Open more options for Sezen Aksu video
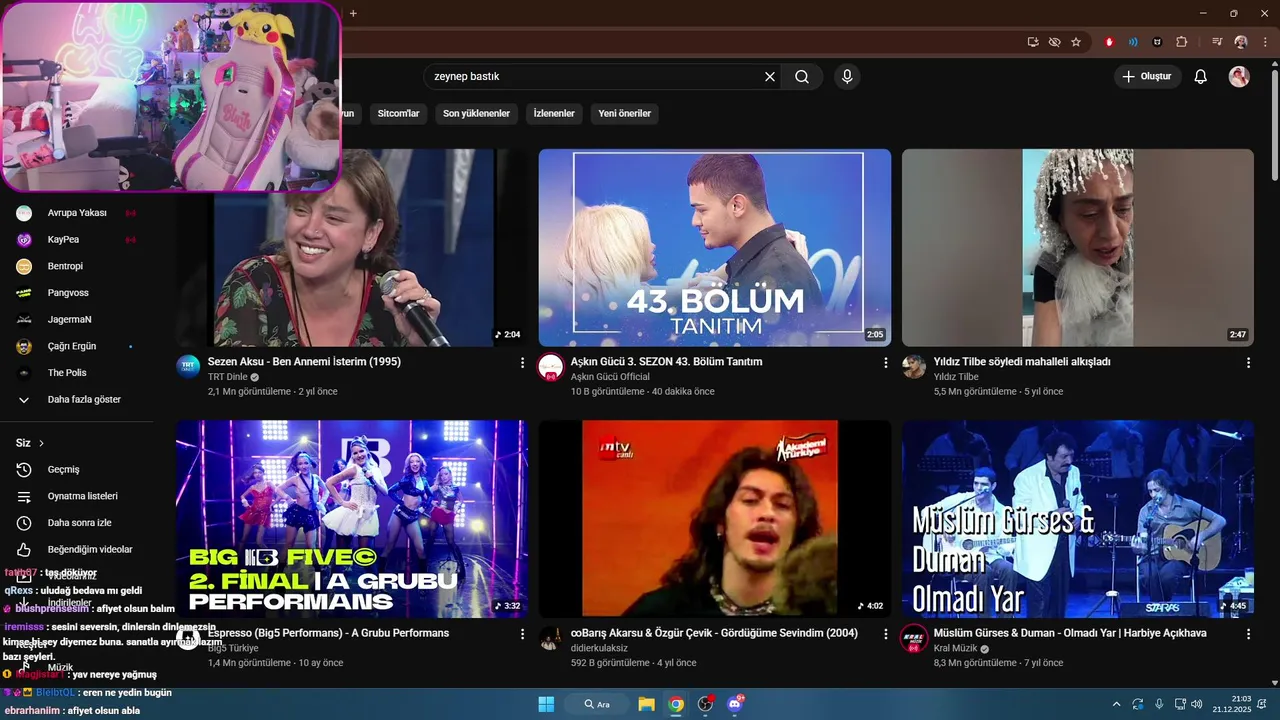Viewport: 1280px width, 720px height. coord(522,363)
